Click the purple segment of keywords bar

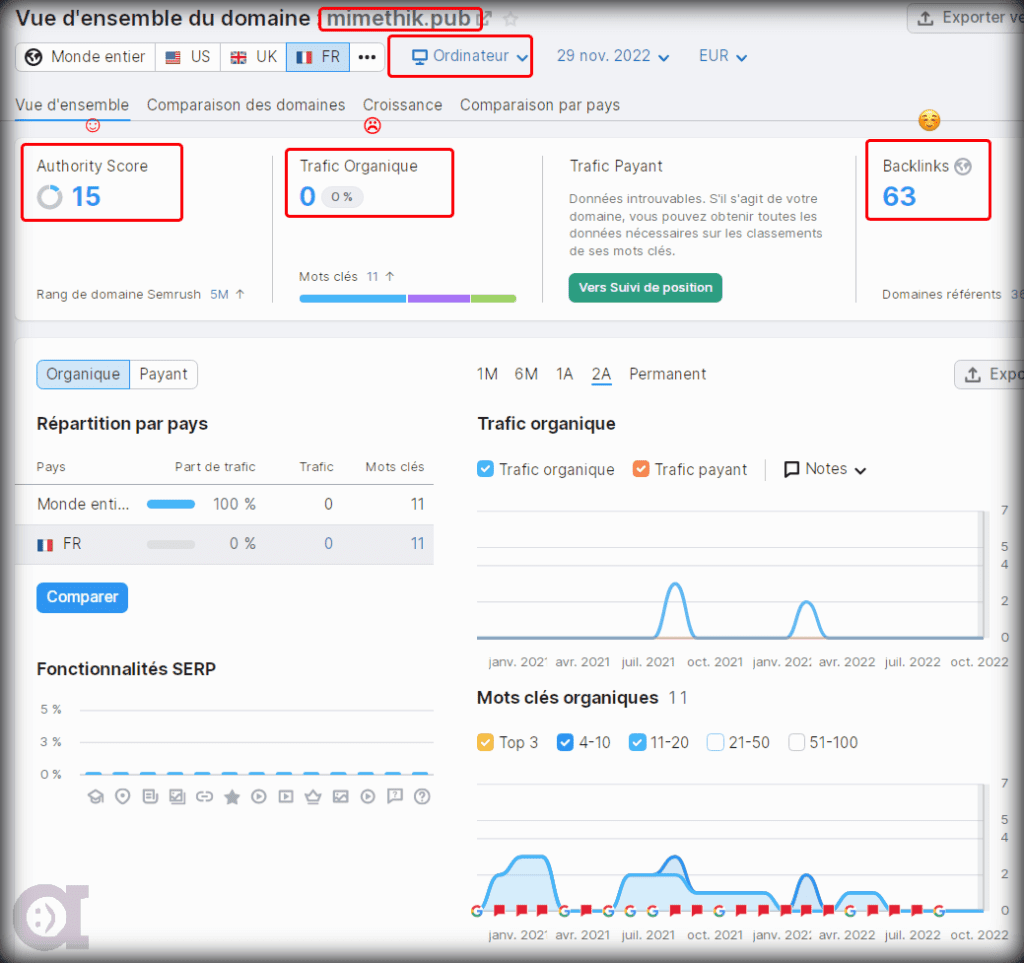click(x=438, y=298)
